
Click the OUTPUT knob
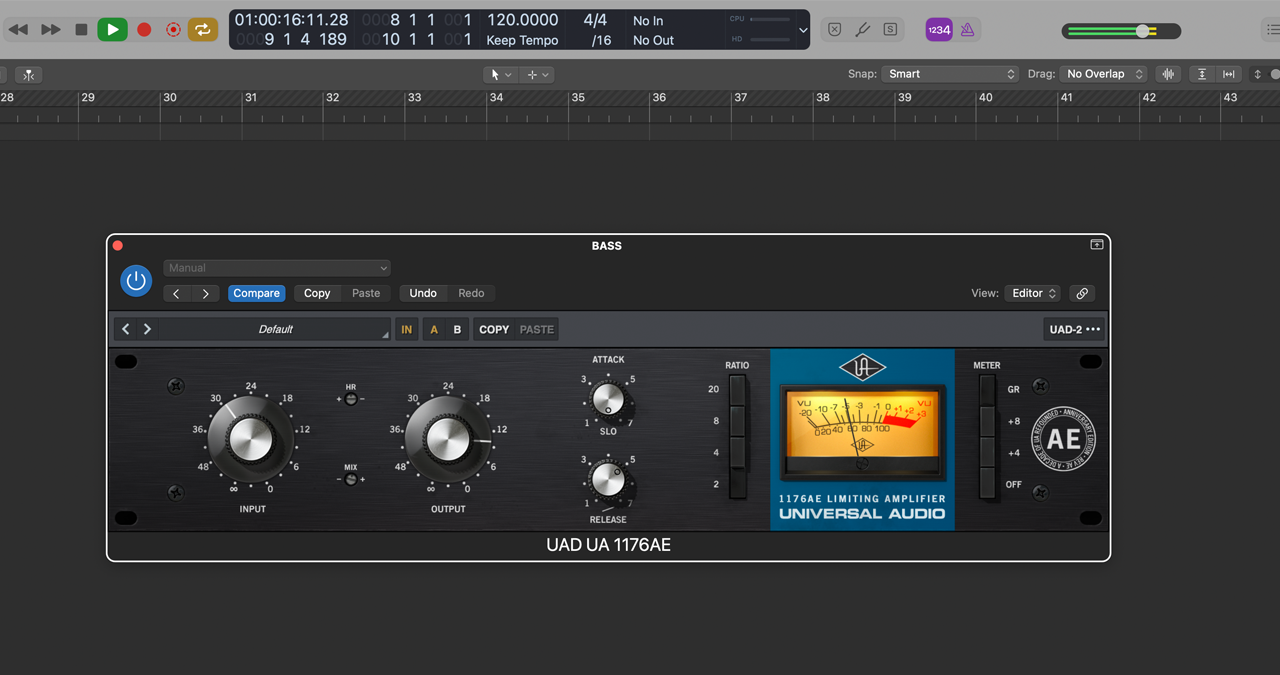(448, 439)
